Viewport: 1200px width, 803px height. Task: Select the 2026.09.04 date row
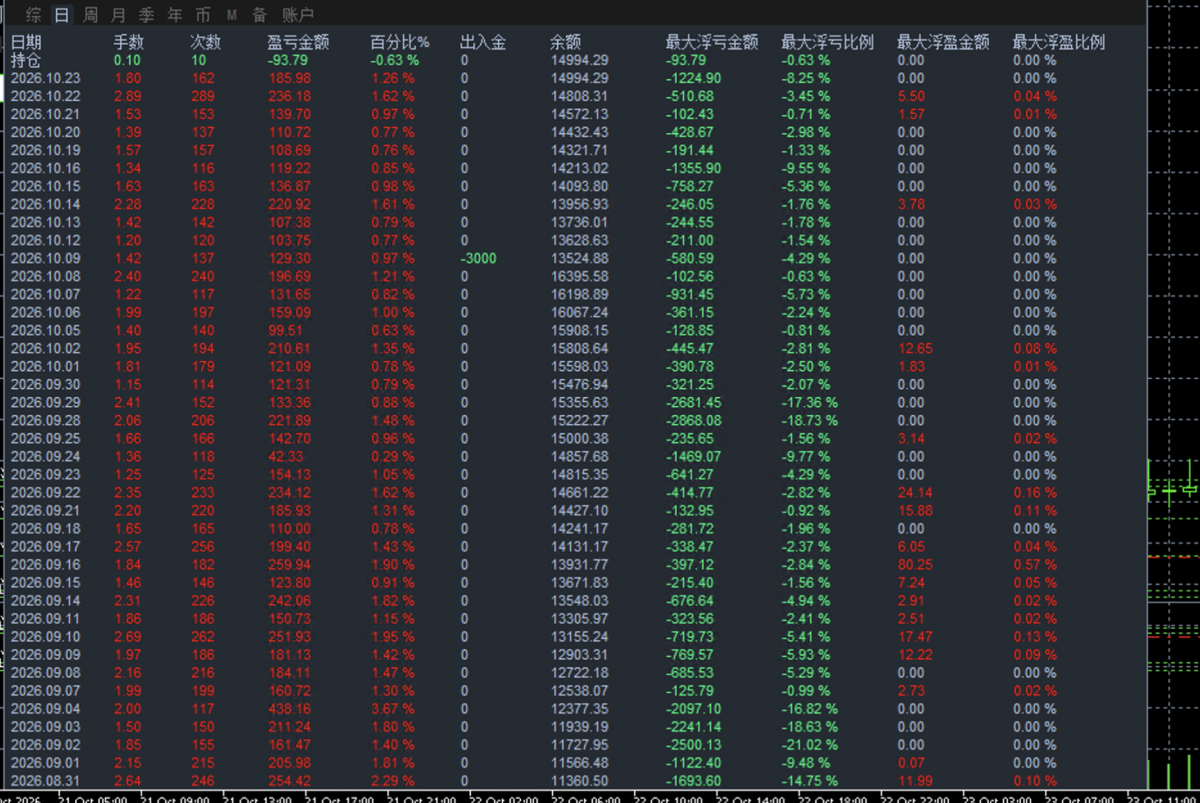pos(45,708)
